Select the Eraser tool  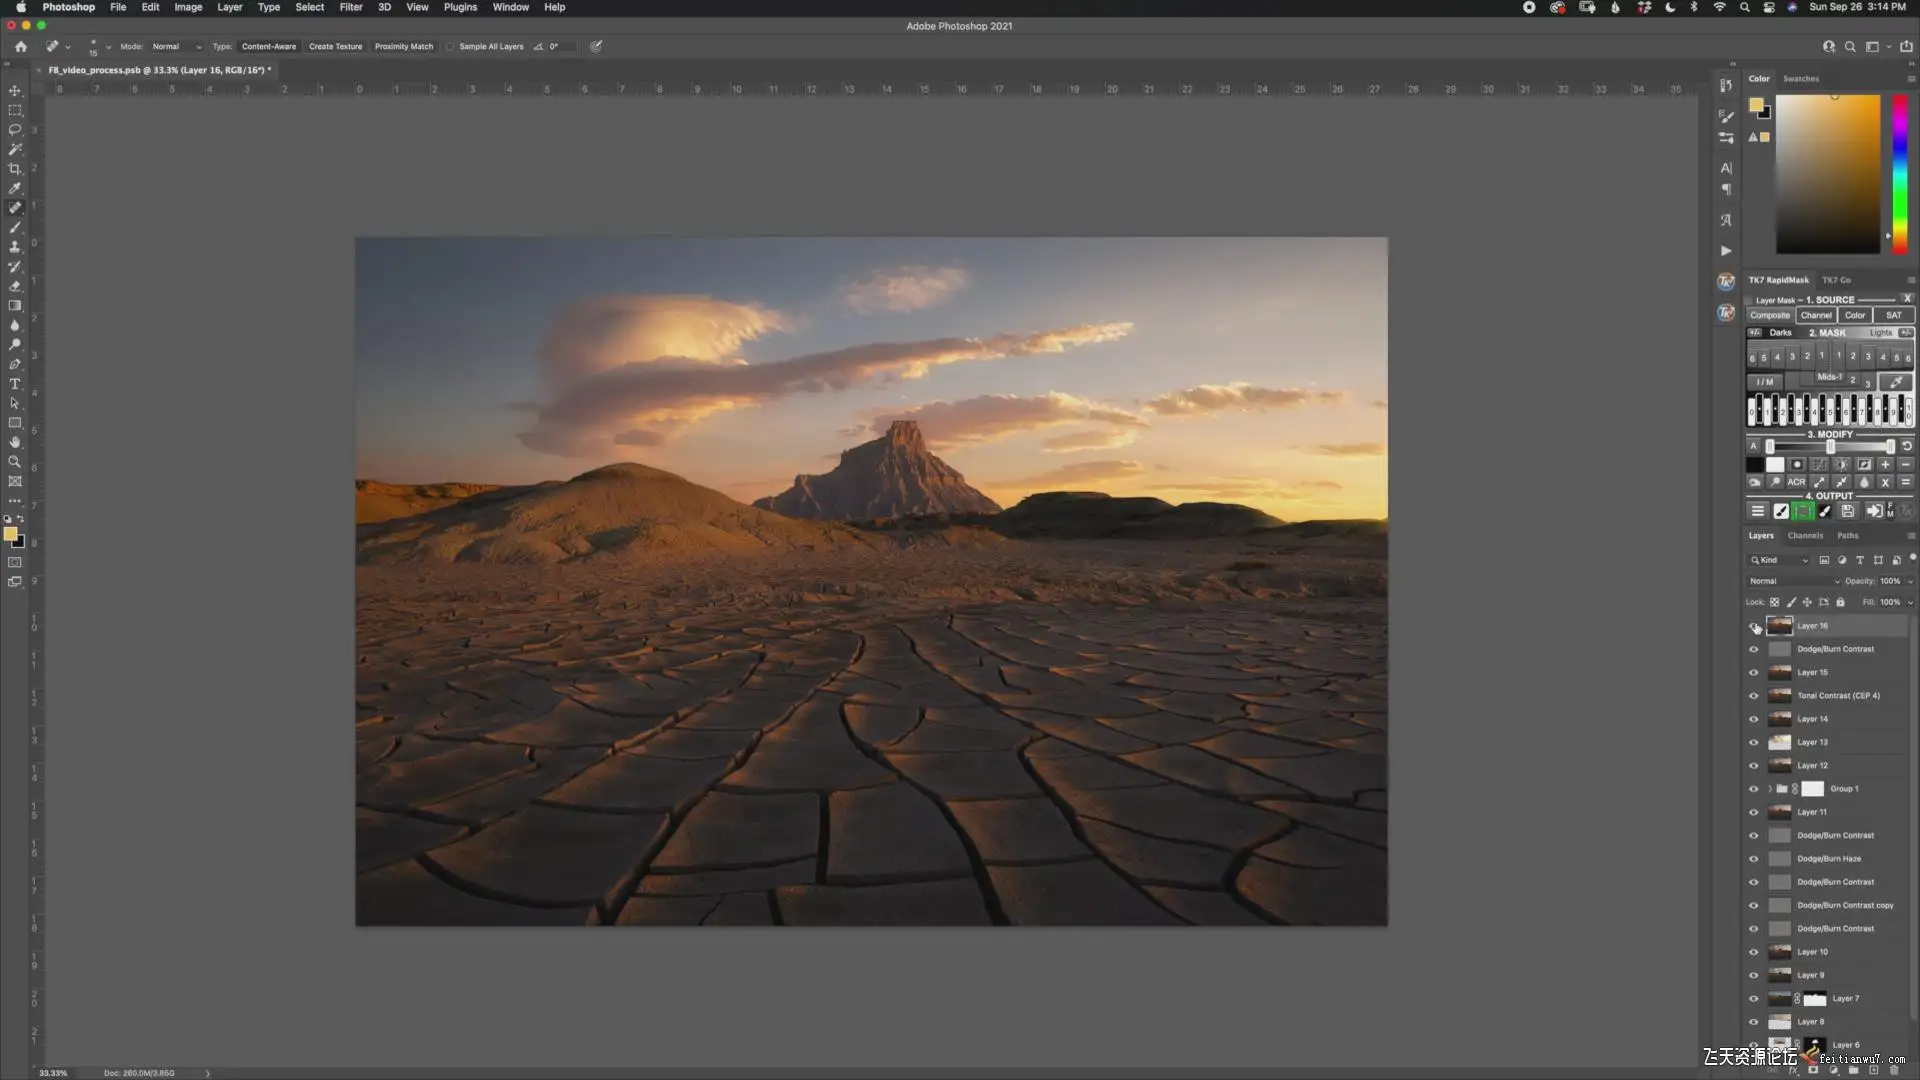[15, 286]
